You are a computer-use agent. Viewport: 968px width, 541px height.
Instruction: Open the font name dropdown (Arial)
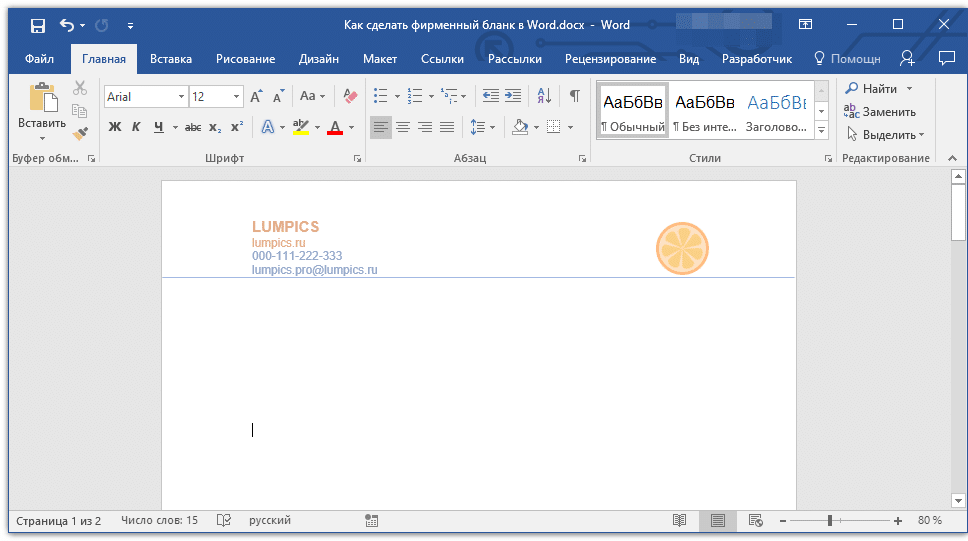pyautogui.click(x=181, y=97)
